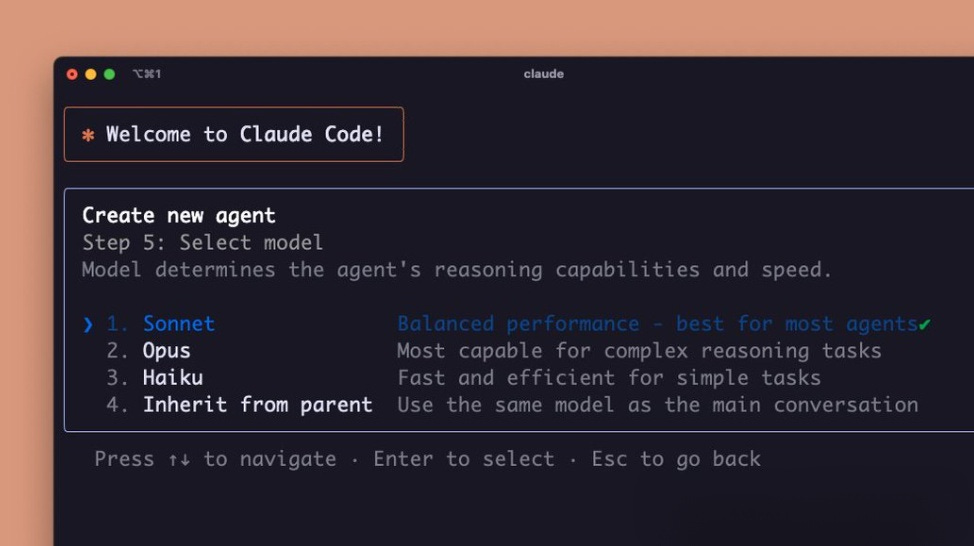Click 'Most capable for complex reasoning tasks' text
This screenshot has width=974, height=546.
639,351
